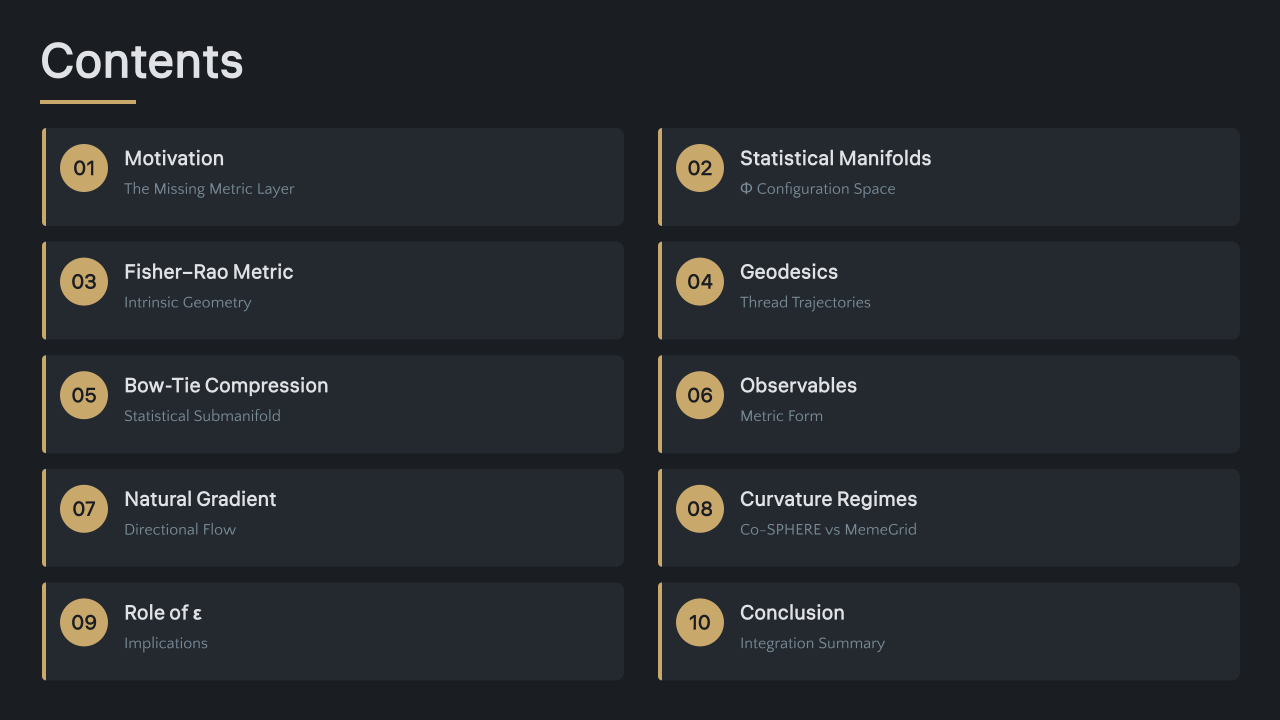The image size is (1280, 720).
Task: Select the 07 numbered badge
Action: point(84,509)
